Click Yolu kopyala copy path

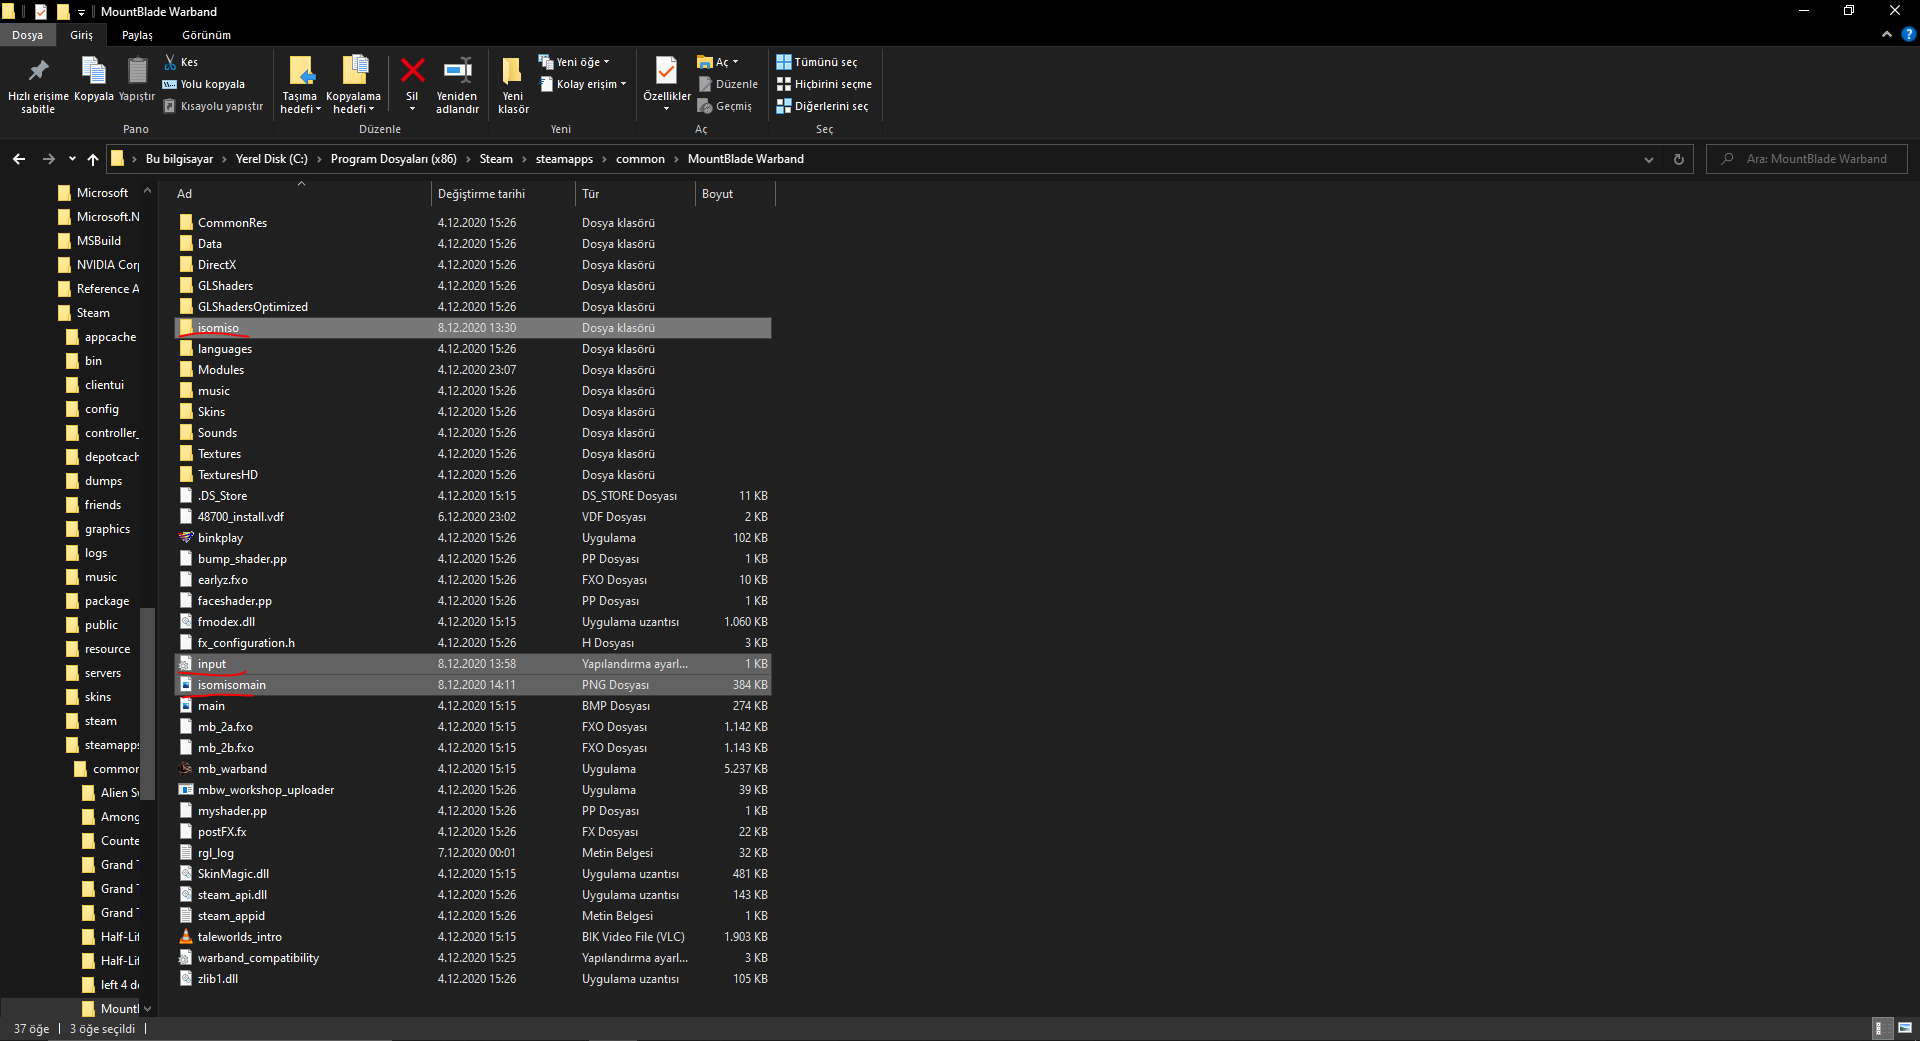[204, 84]
